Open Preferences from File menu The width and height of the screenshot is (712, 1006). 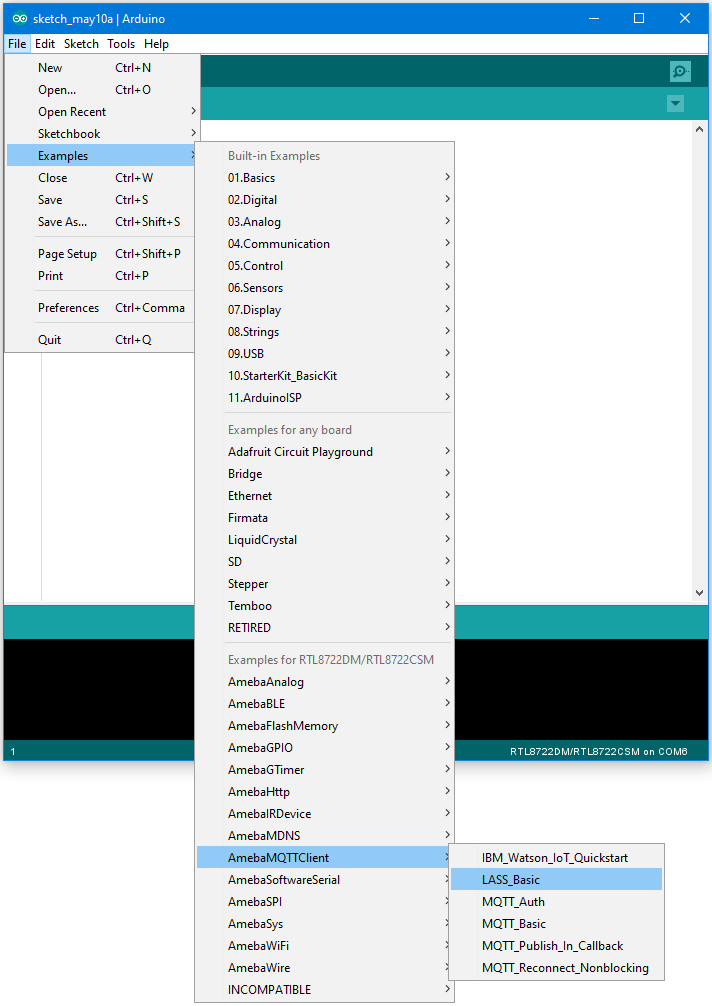[101, 308]
